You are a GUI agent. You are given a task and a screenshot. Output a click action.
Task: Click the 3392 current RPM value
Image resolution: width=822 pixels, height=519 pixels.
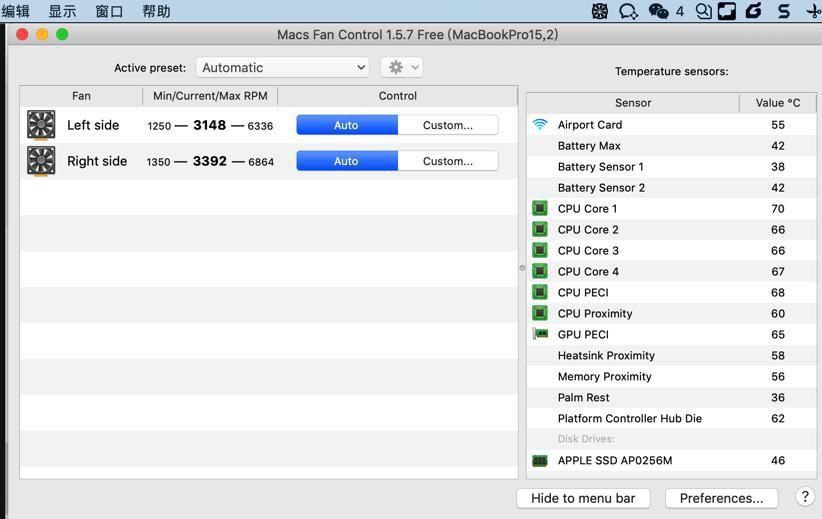(209, 161)
